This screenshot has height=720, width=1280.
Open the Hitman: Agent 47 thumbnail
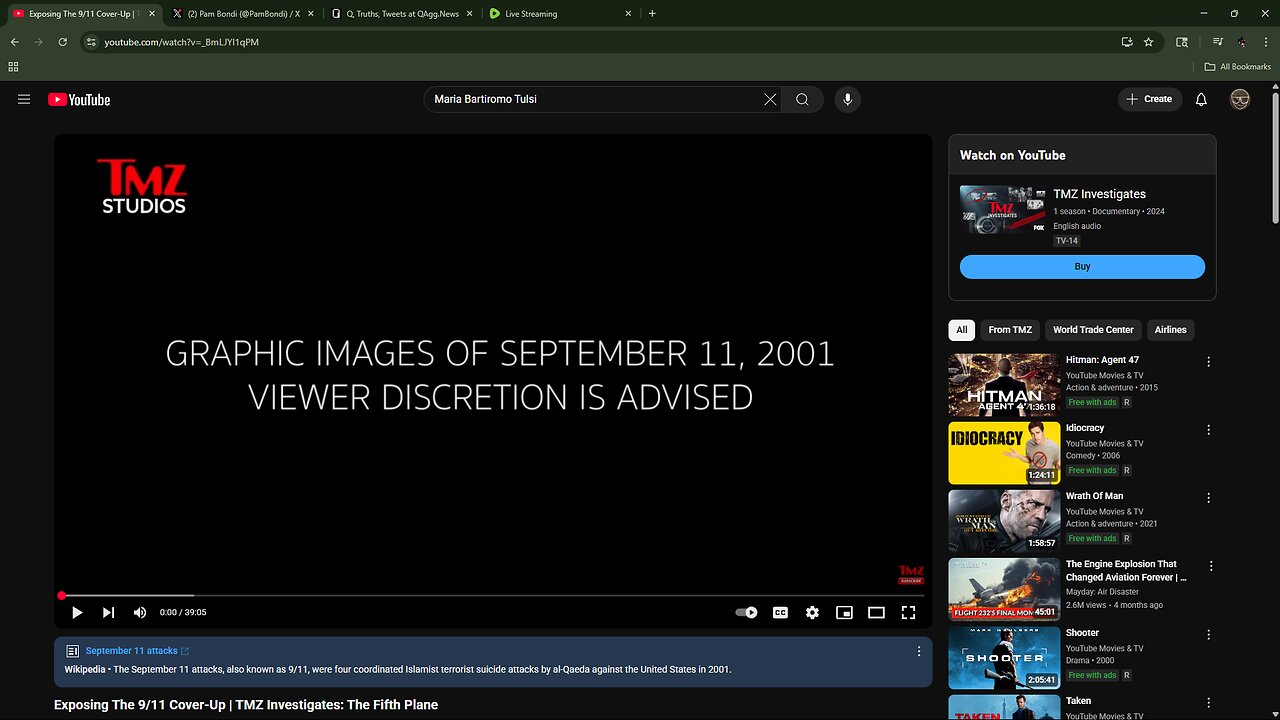[1004, 385]
